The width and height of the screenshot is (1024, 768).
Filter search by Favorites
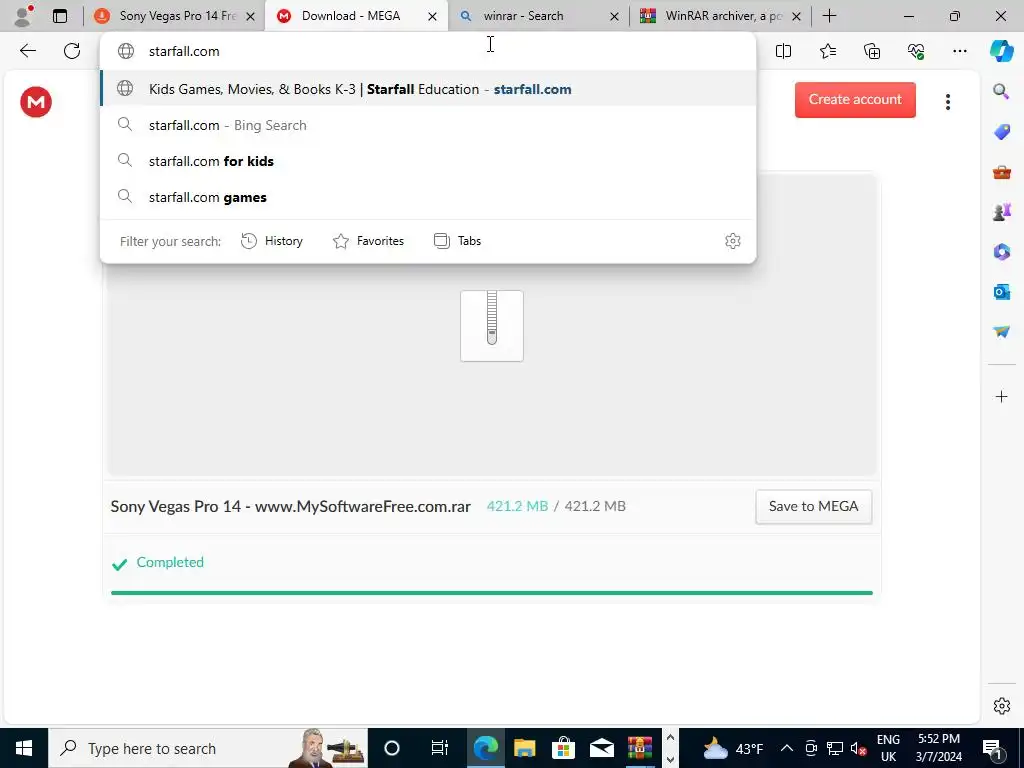368,241
